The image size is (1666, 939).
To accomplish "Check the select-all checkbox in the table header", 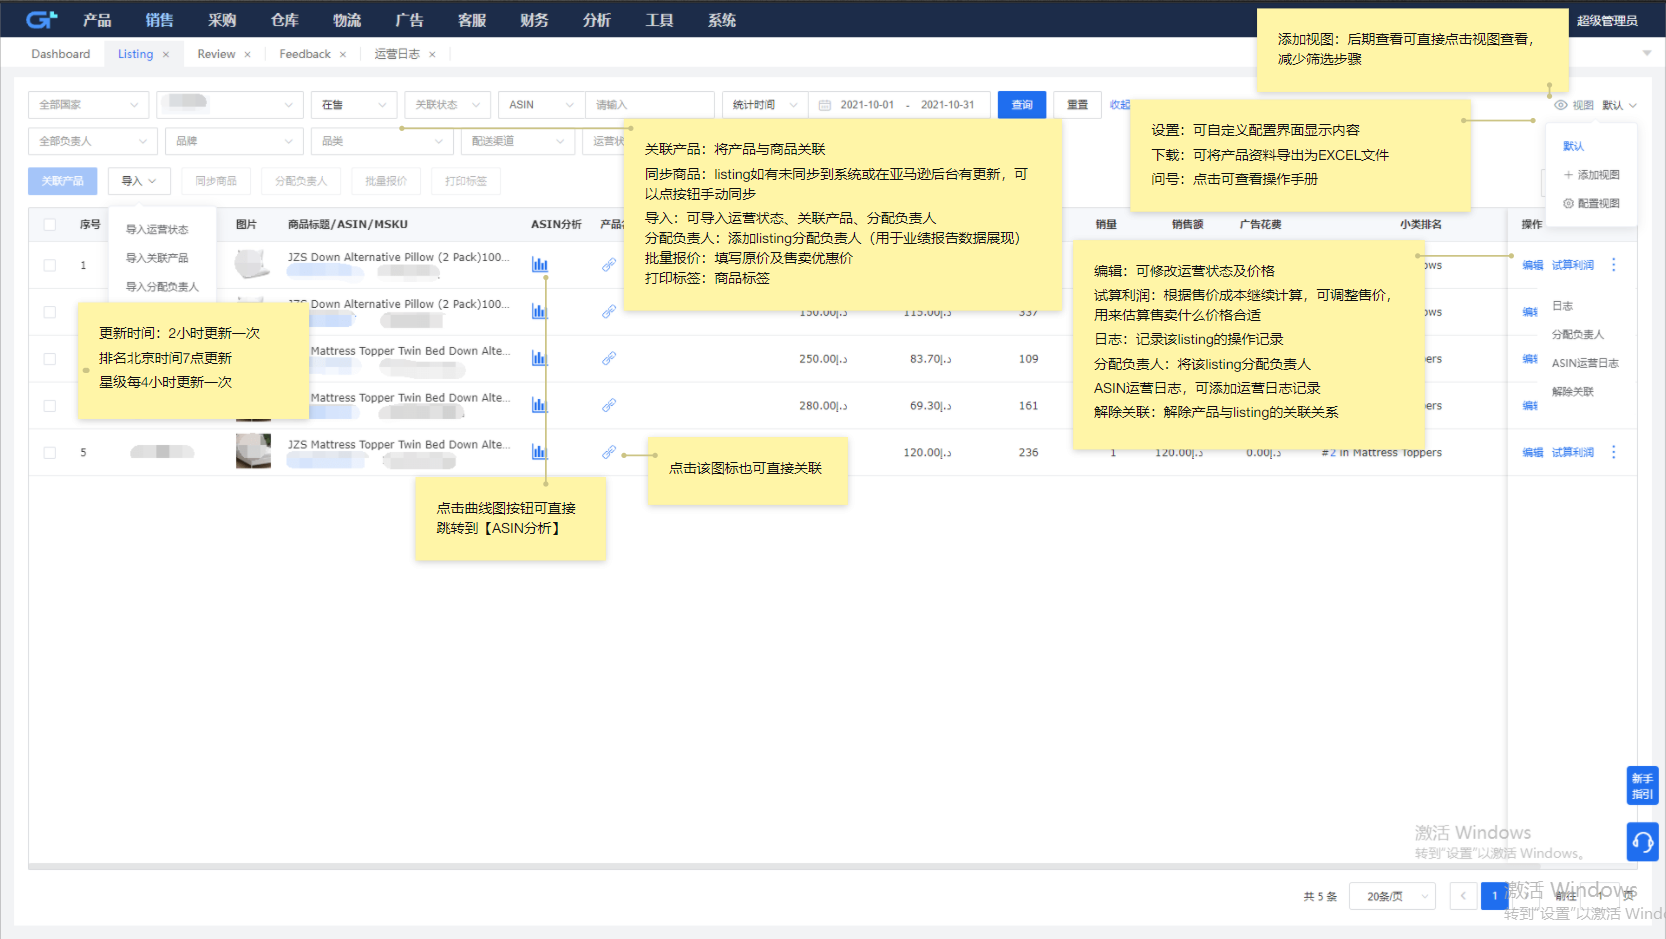I will (49, 224).
